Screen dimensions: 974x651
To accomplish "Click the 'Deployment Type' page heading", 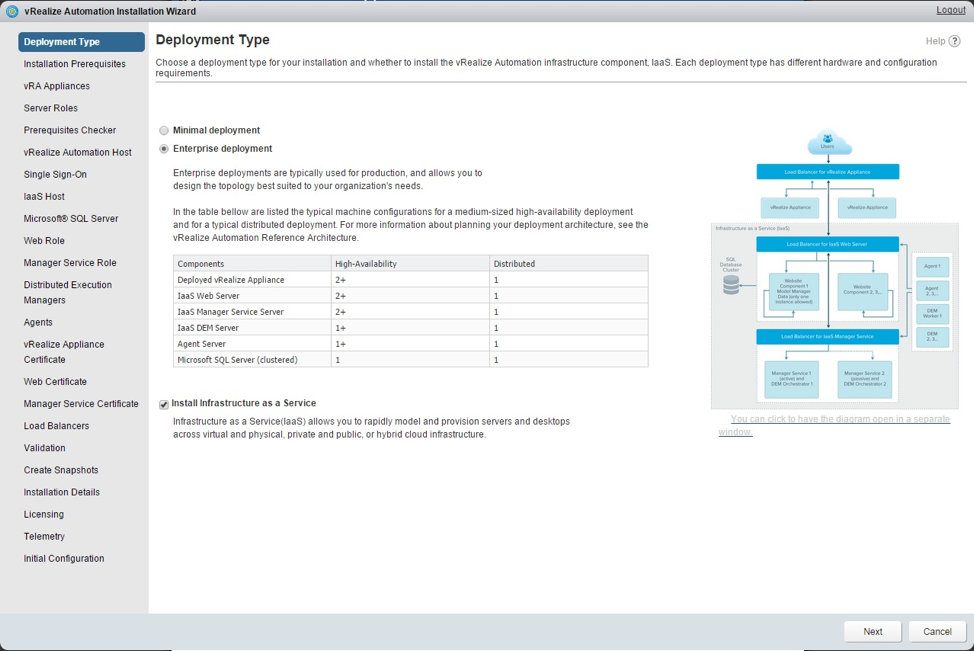I will [x=212, y=40].
